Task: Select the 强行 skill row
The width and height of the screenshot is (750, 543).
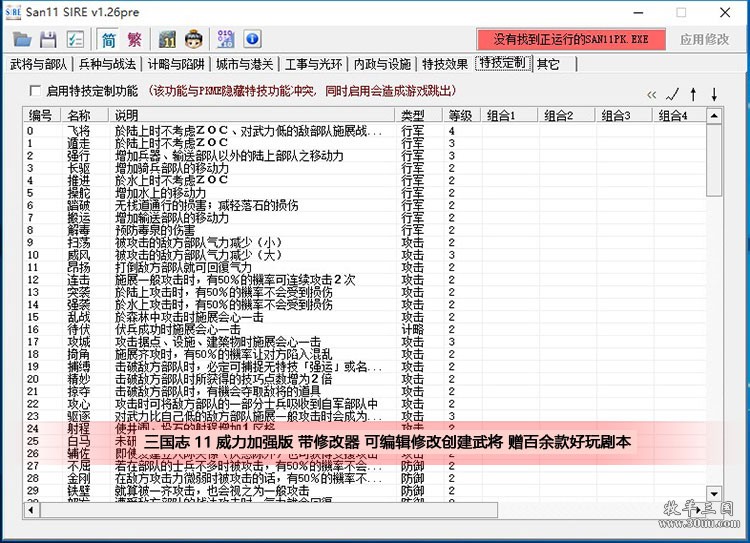Action: (365, 156)
